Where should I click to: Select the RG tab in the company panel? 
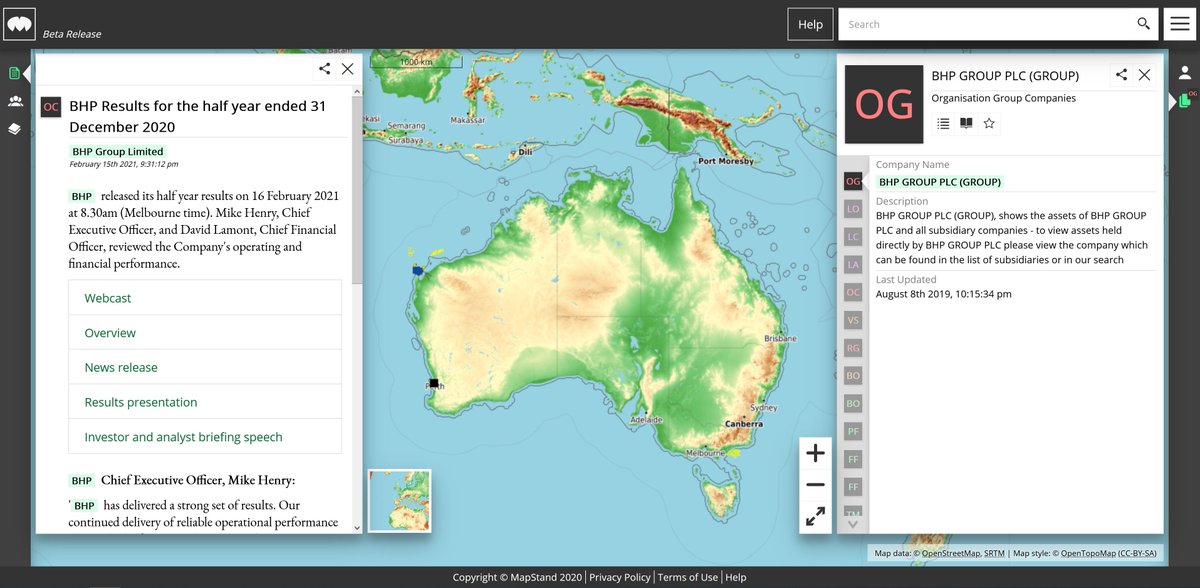(x=853, y=348)
